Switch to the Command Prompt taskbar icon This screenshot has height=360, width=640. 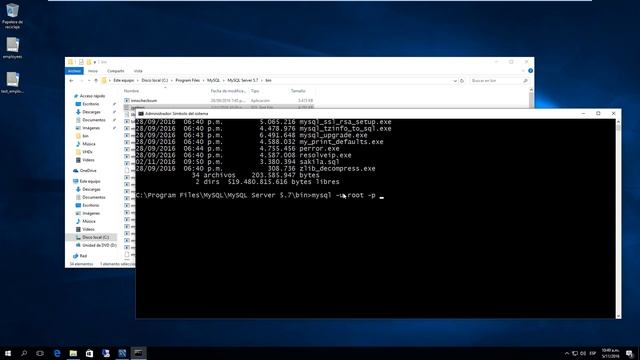(138, 353)
